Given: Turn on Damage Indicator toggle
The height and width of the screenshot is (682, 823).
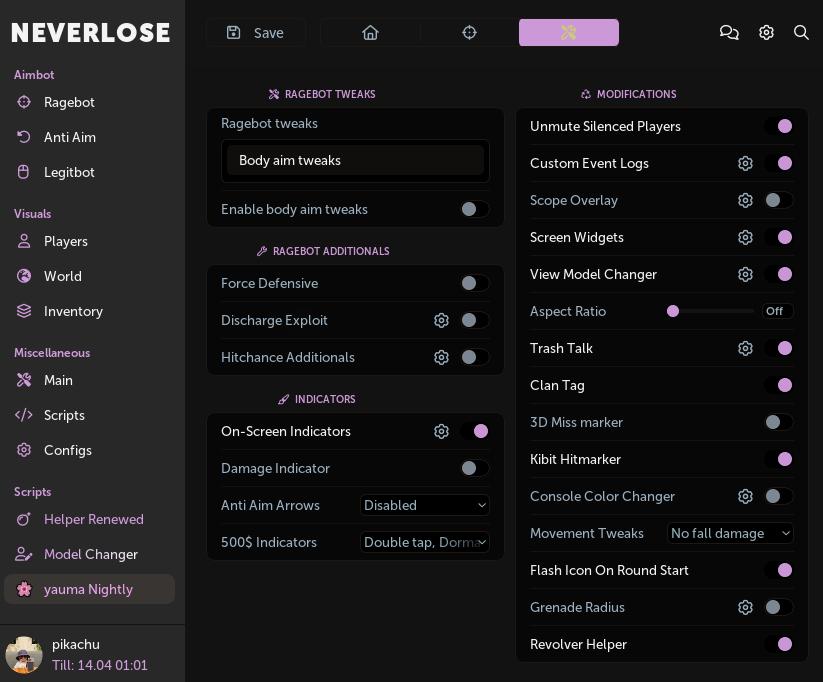Looking at the screenshot, I should [474, 468].
